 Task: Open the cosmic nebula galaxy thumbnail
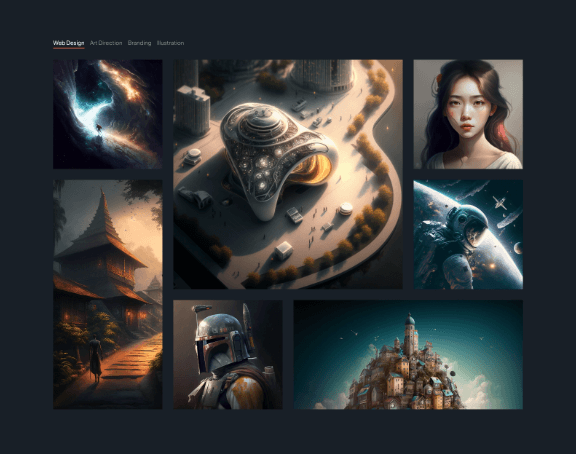(108, 114)
